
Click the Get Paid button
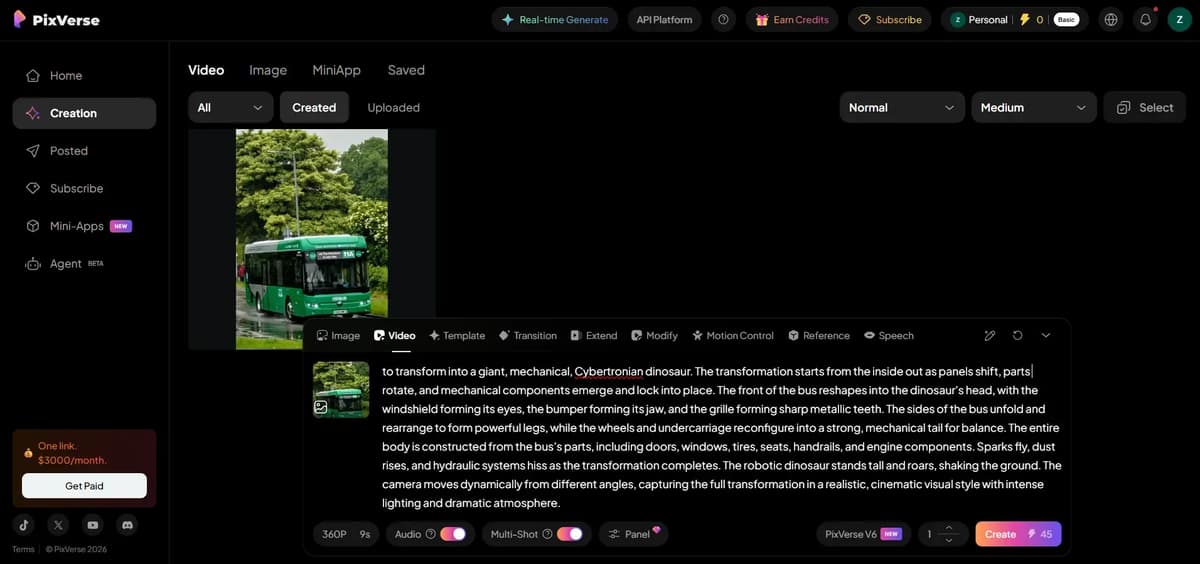pos(84,485)
